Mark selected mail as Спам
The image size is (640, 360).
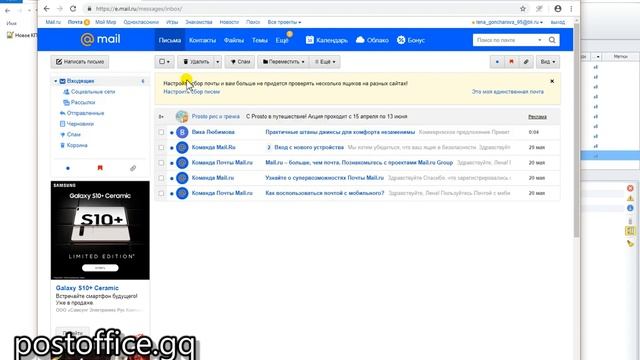coord(240,62)
